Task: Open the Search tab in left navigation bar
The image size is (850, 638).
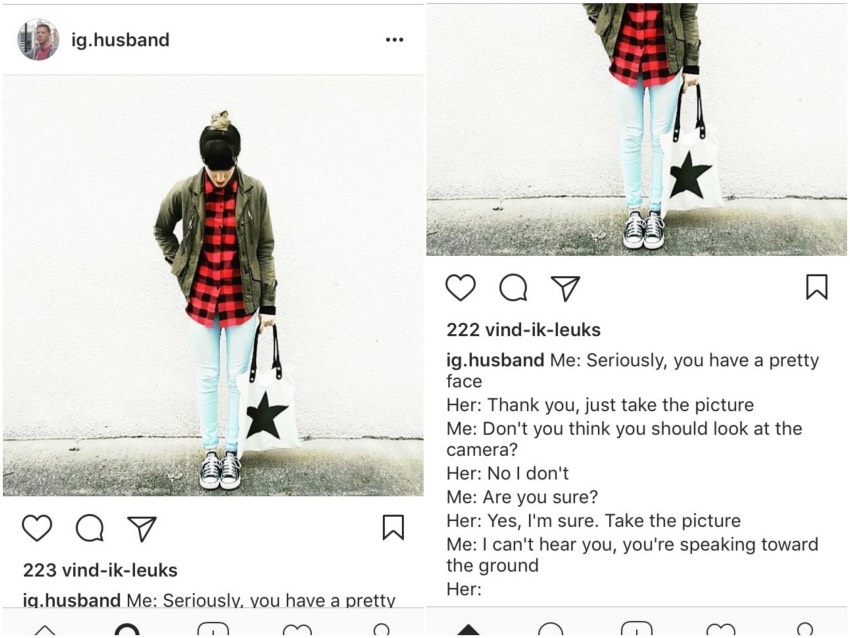Action: pyautogui.click(x=127, y=629)
